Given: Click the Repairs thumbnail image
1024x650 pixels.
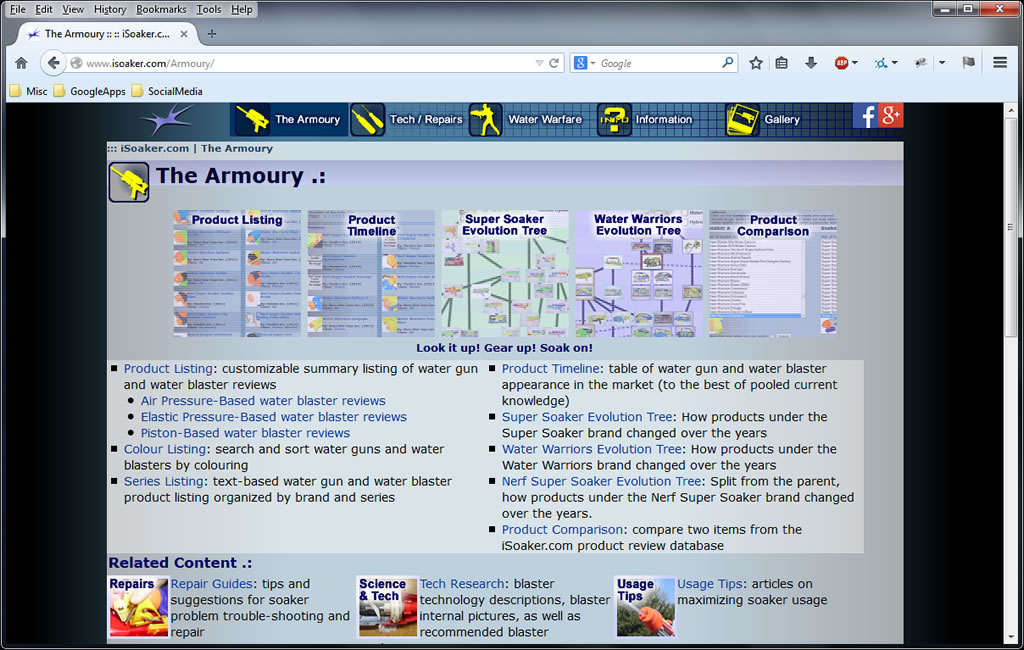Looking at the screenshot, I should (x=138, y=606).
